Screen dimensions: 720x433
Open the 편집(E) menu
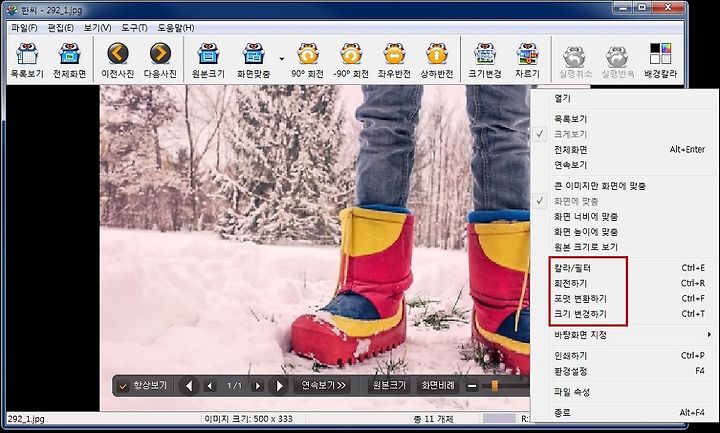pos(61,28)
